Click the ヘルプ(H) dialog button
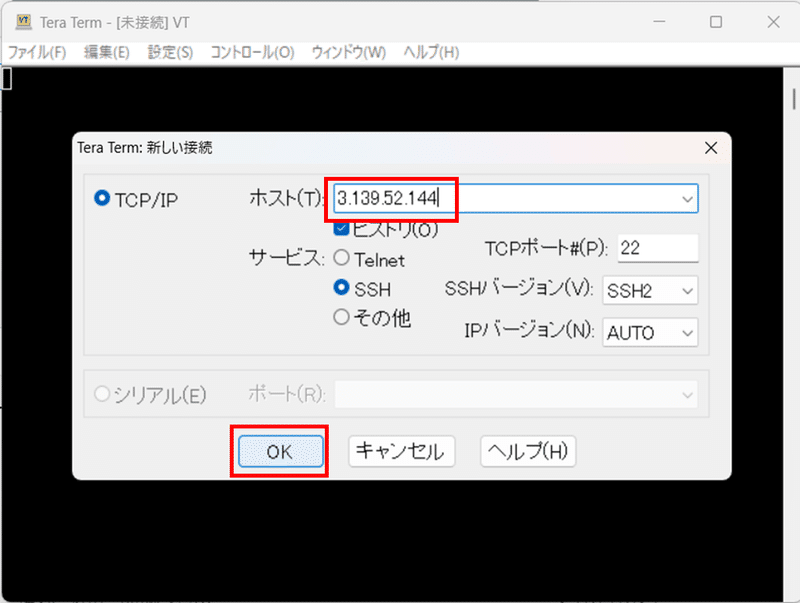 [x=528, y=451]
